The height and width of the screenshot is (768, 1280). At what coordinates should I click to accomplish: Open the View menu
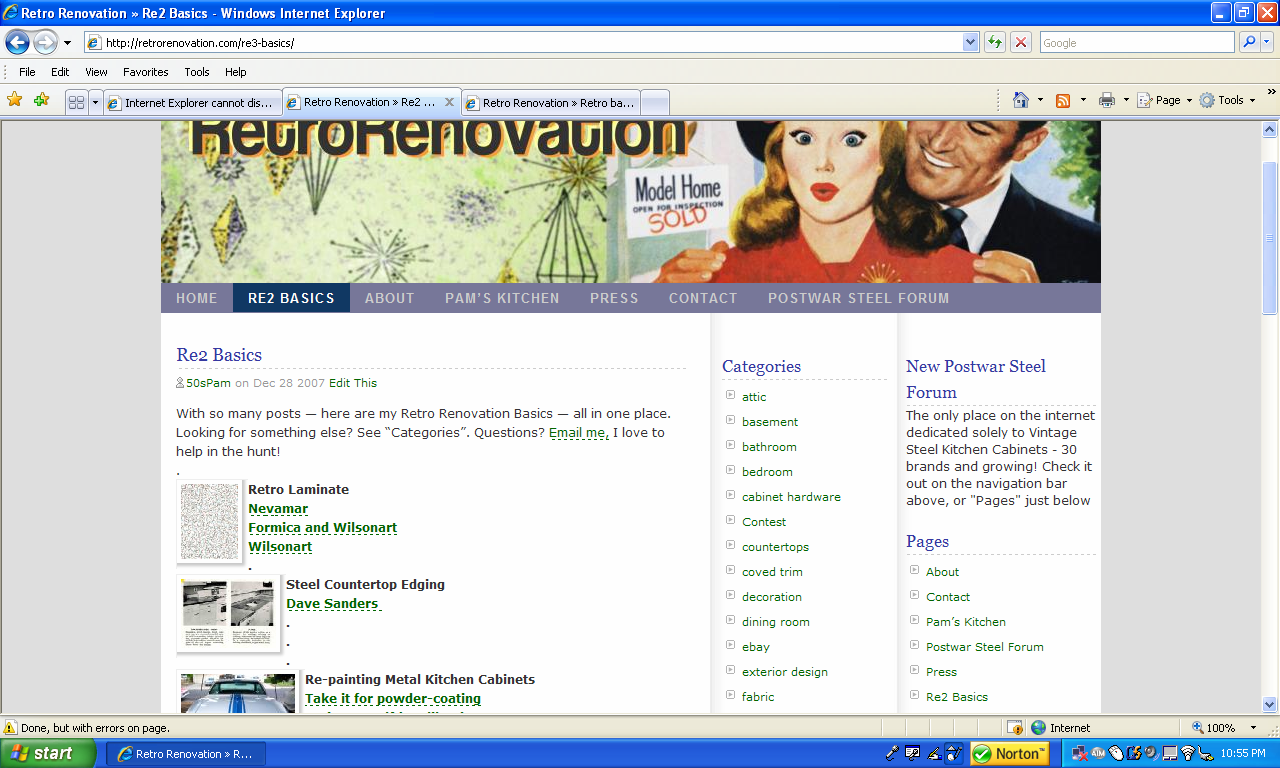click(x=96, y=72)
